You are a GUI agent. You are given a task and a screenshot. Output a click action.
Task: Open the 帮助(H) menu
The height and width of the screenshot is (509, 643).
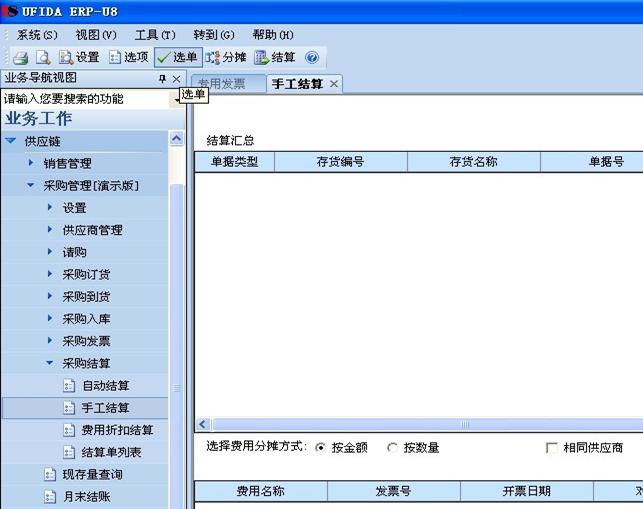tap(273, 35)
